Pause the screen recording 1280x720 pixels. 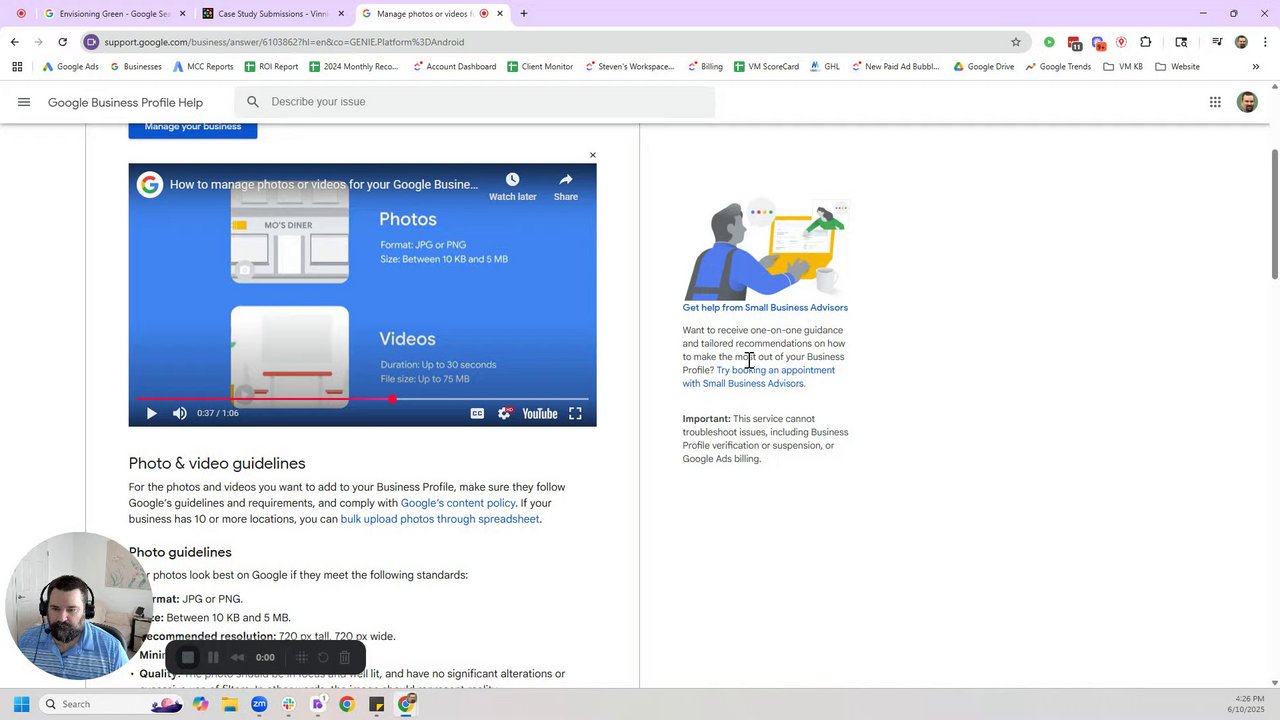(x=213, y=657)
